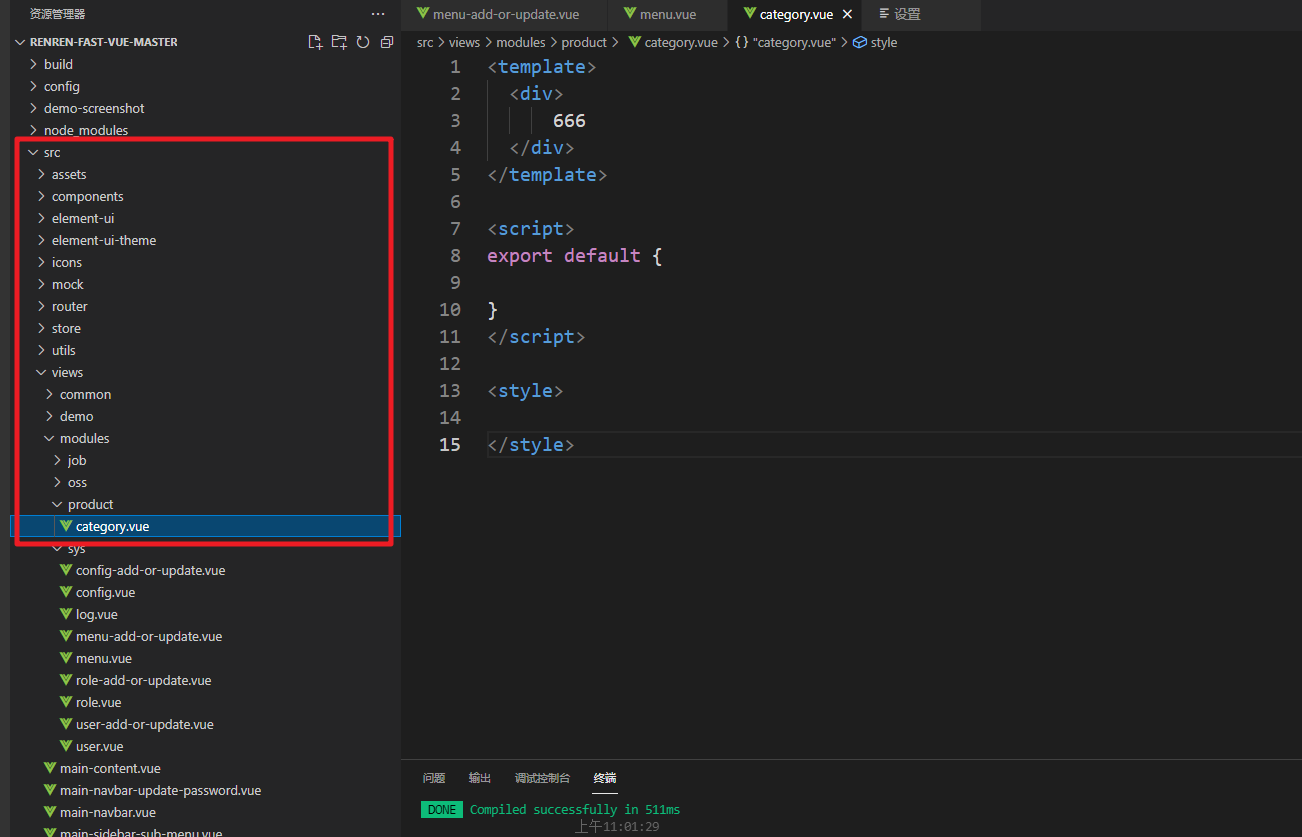Open the 输出 output panel tab

coord(480,778)
